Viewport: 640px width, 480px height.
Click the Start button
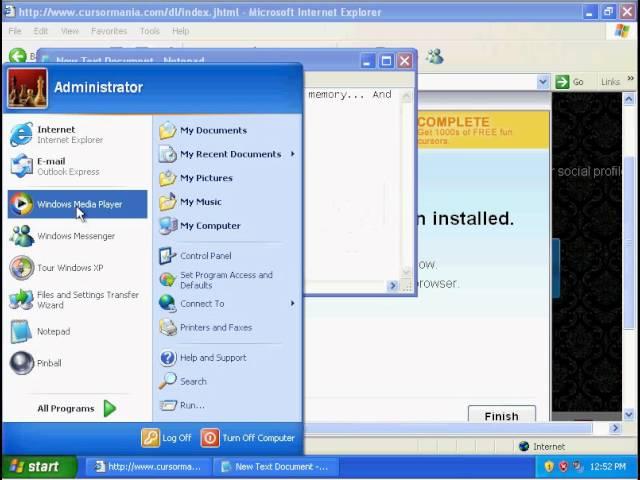coord(38,467)
